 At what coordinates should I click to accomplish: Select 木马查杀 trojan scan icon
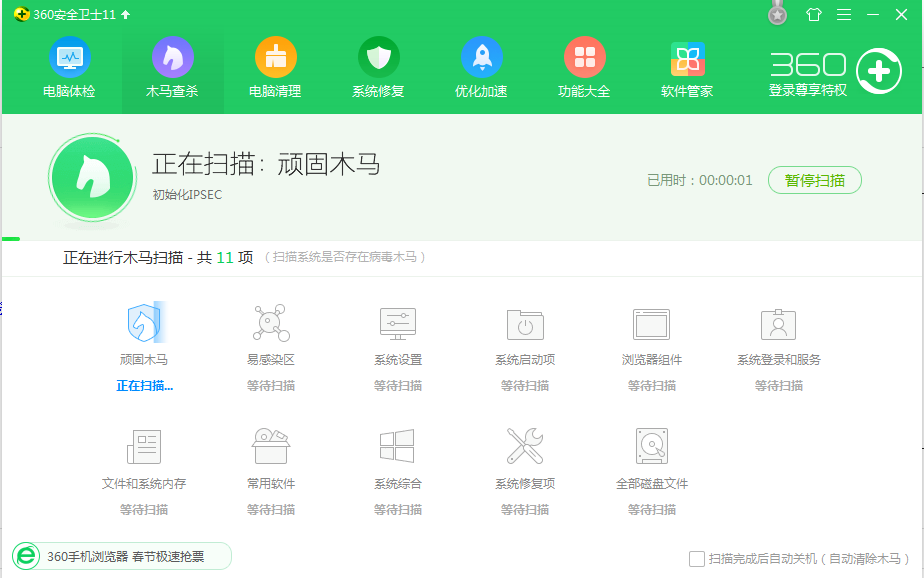coord(173,57)
